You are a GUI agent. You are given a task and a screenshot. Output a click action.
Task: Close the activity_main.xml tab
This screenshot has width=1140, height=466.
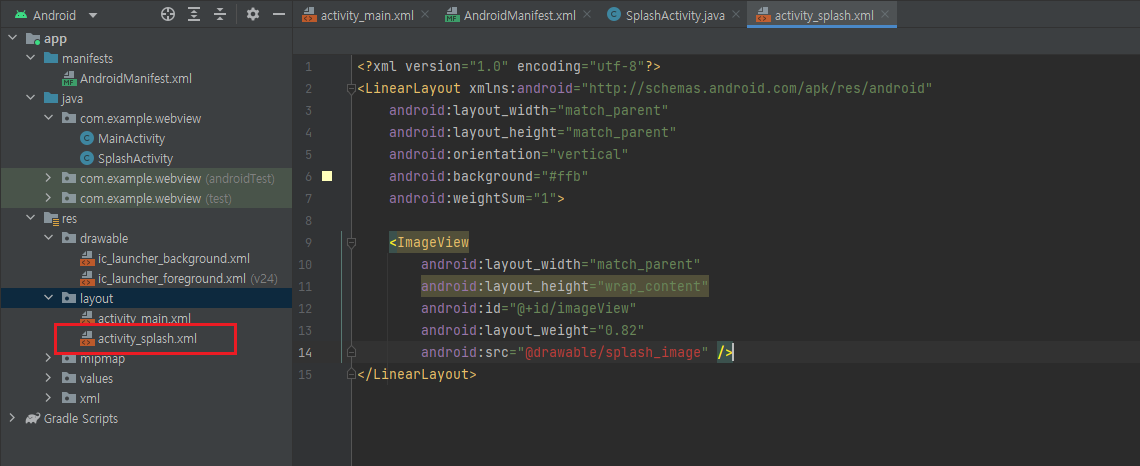pos(425,15)
